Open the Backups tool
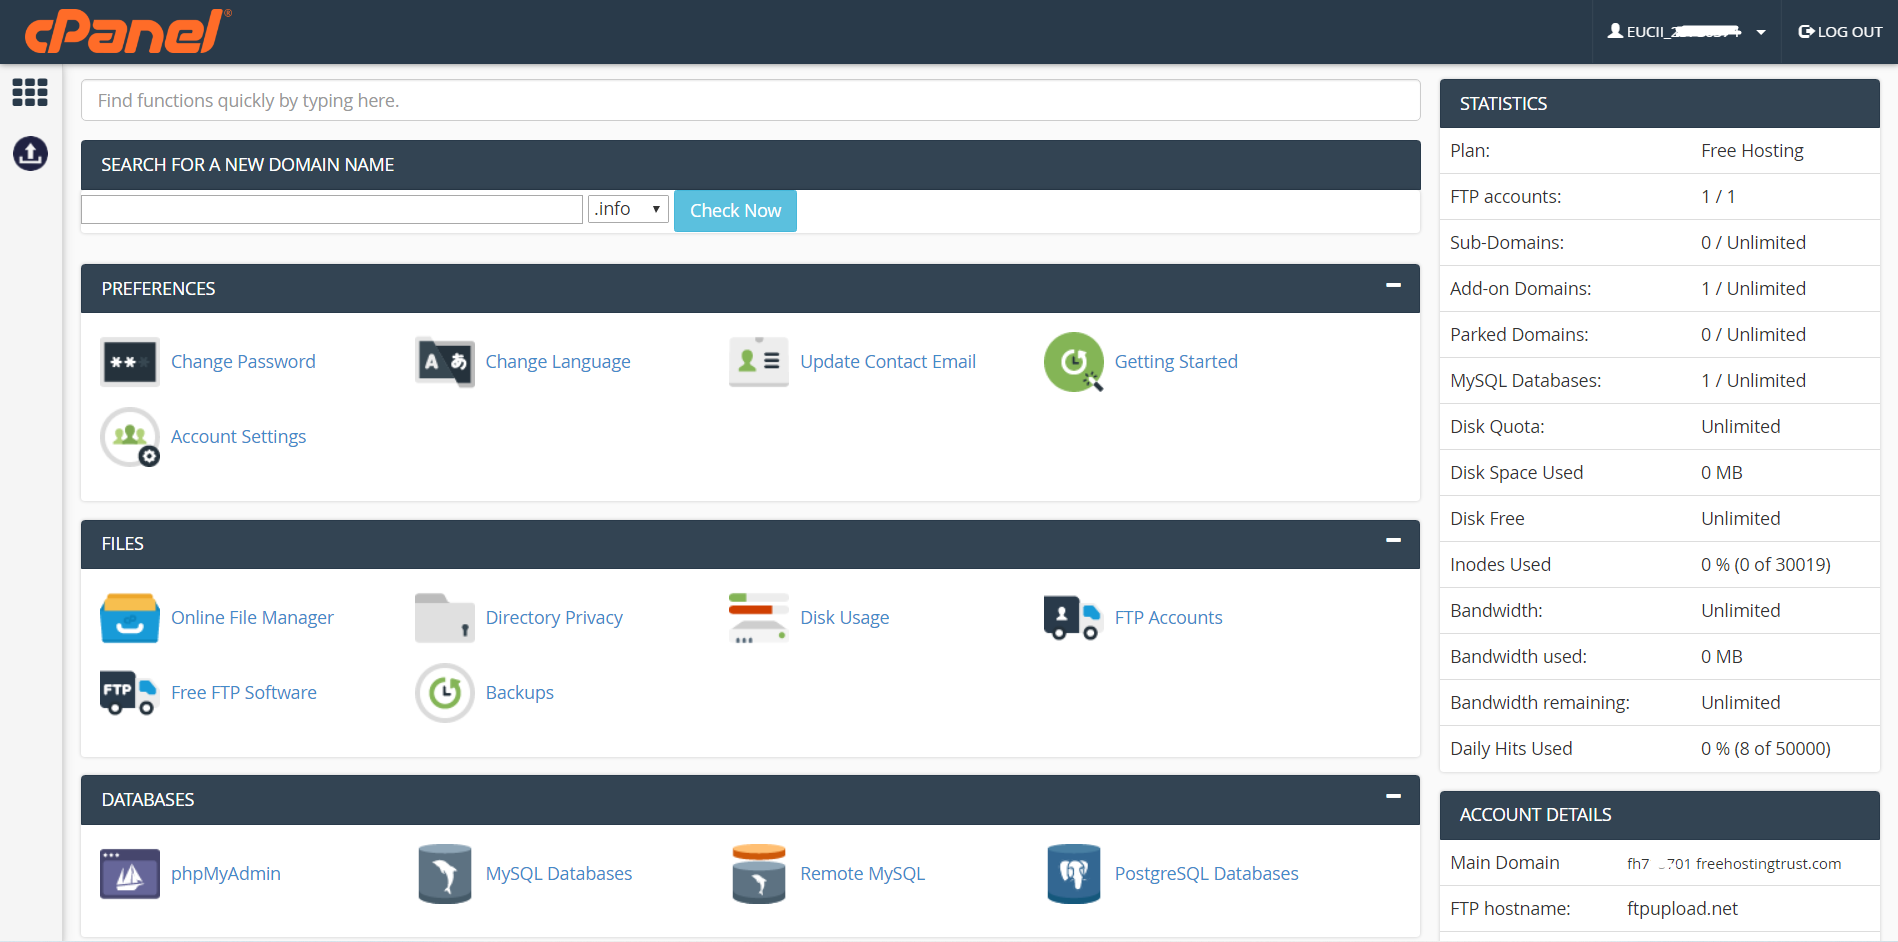 [519, 692]
